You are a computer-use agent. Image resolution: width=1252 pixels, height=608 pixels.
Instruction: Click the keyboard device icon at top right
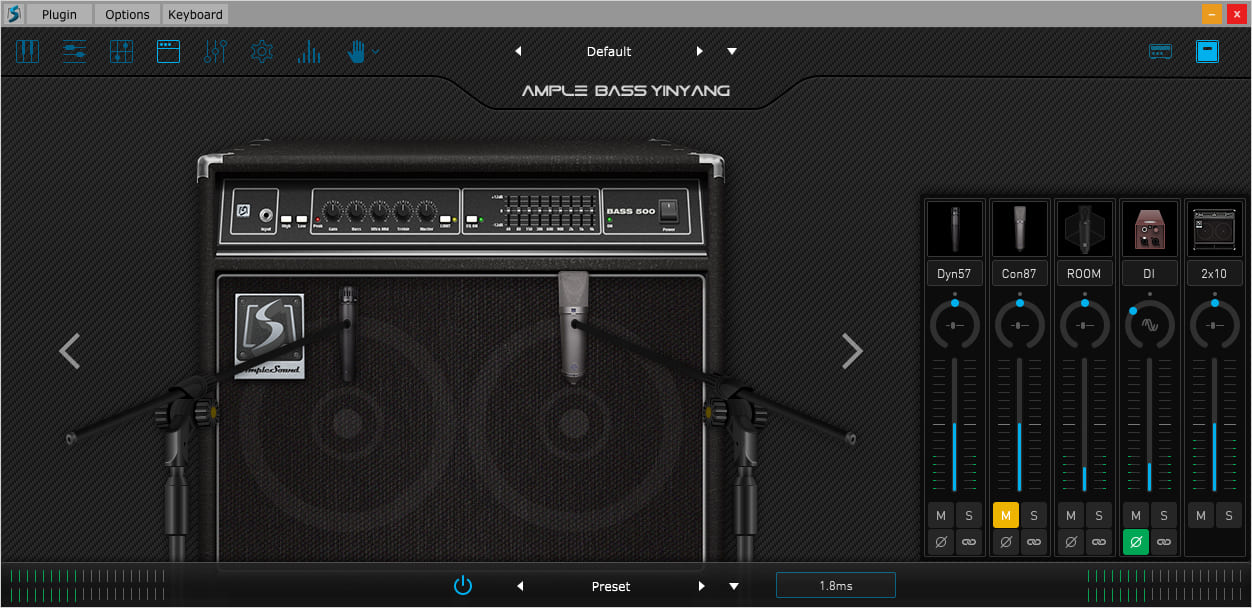point(1161,51)
